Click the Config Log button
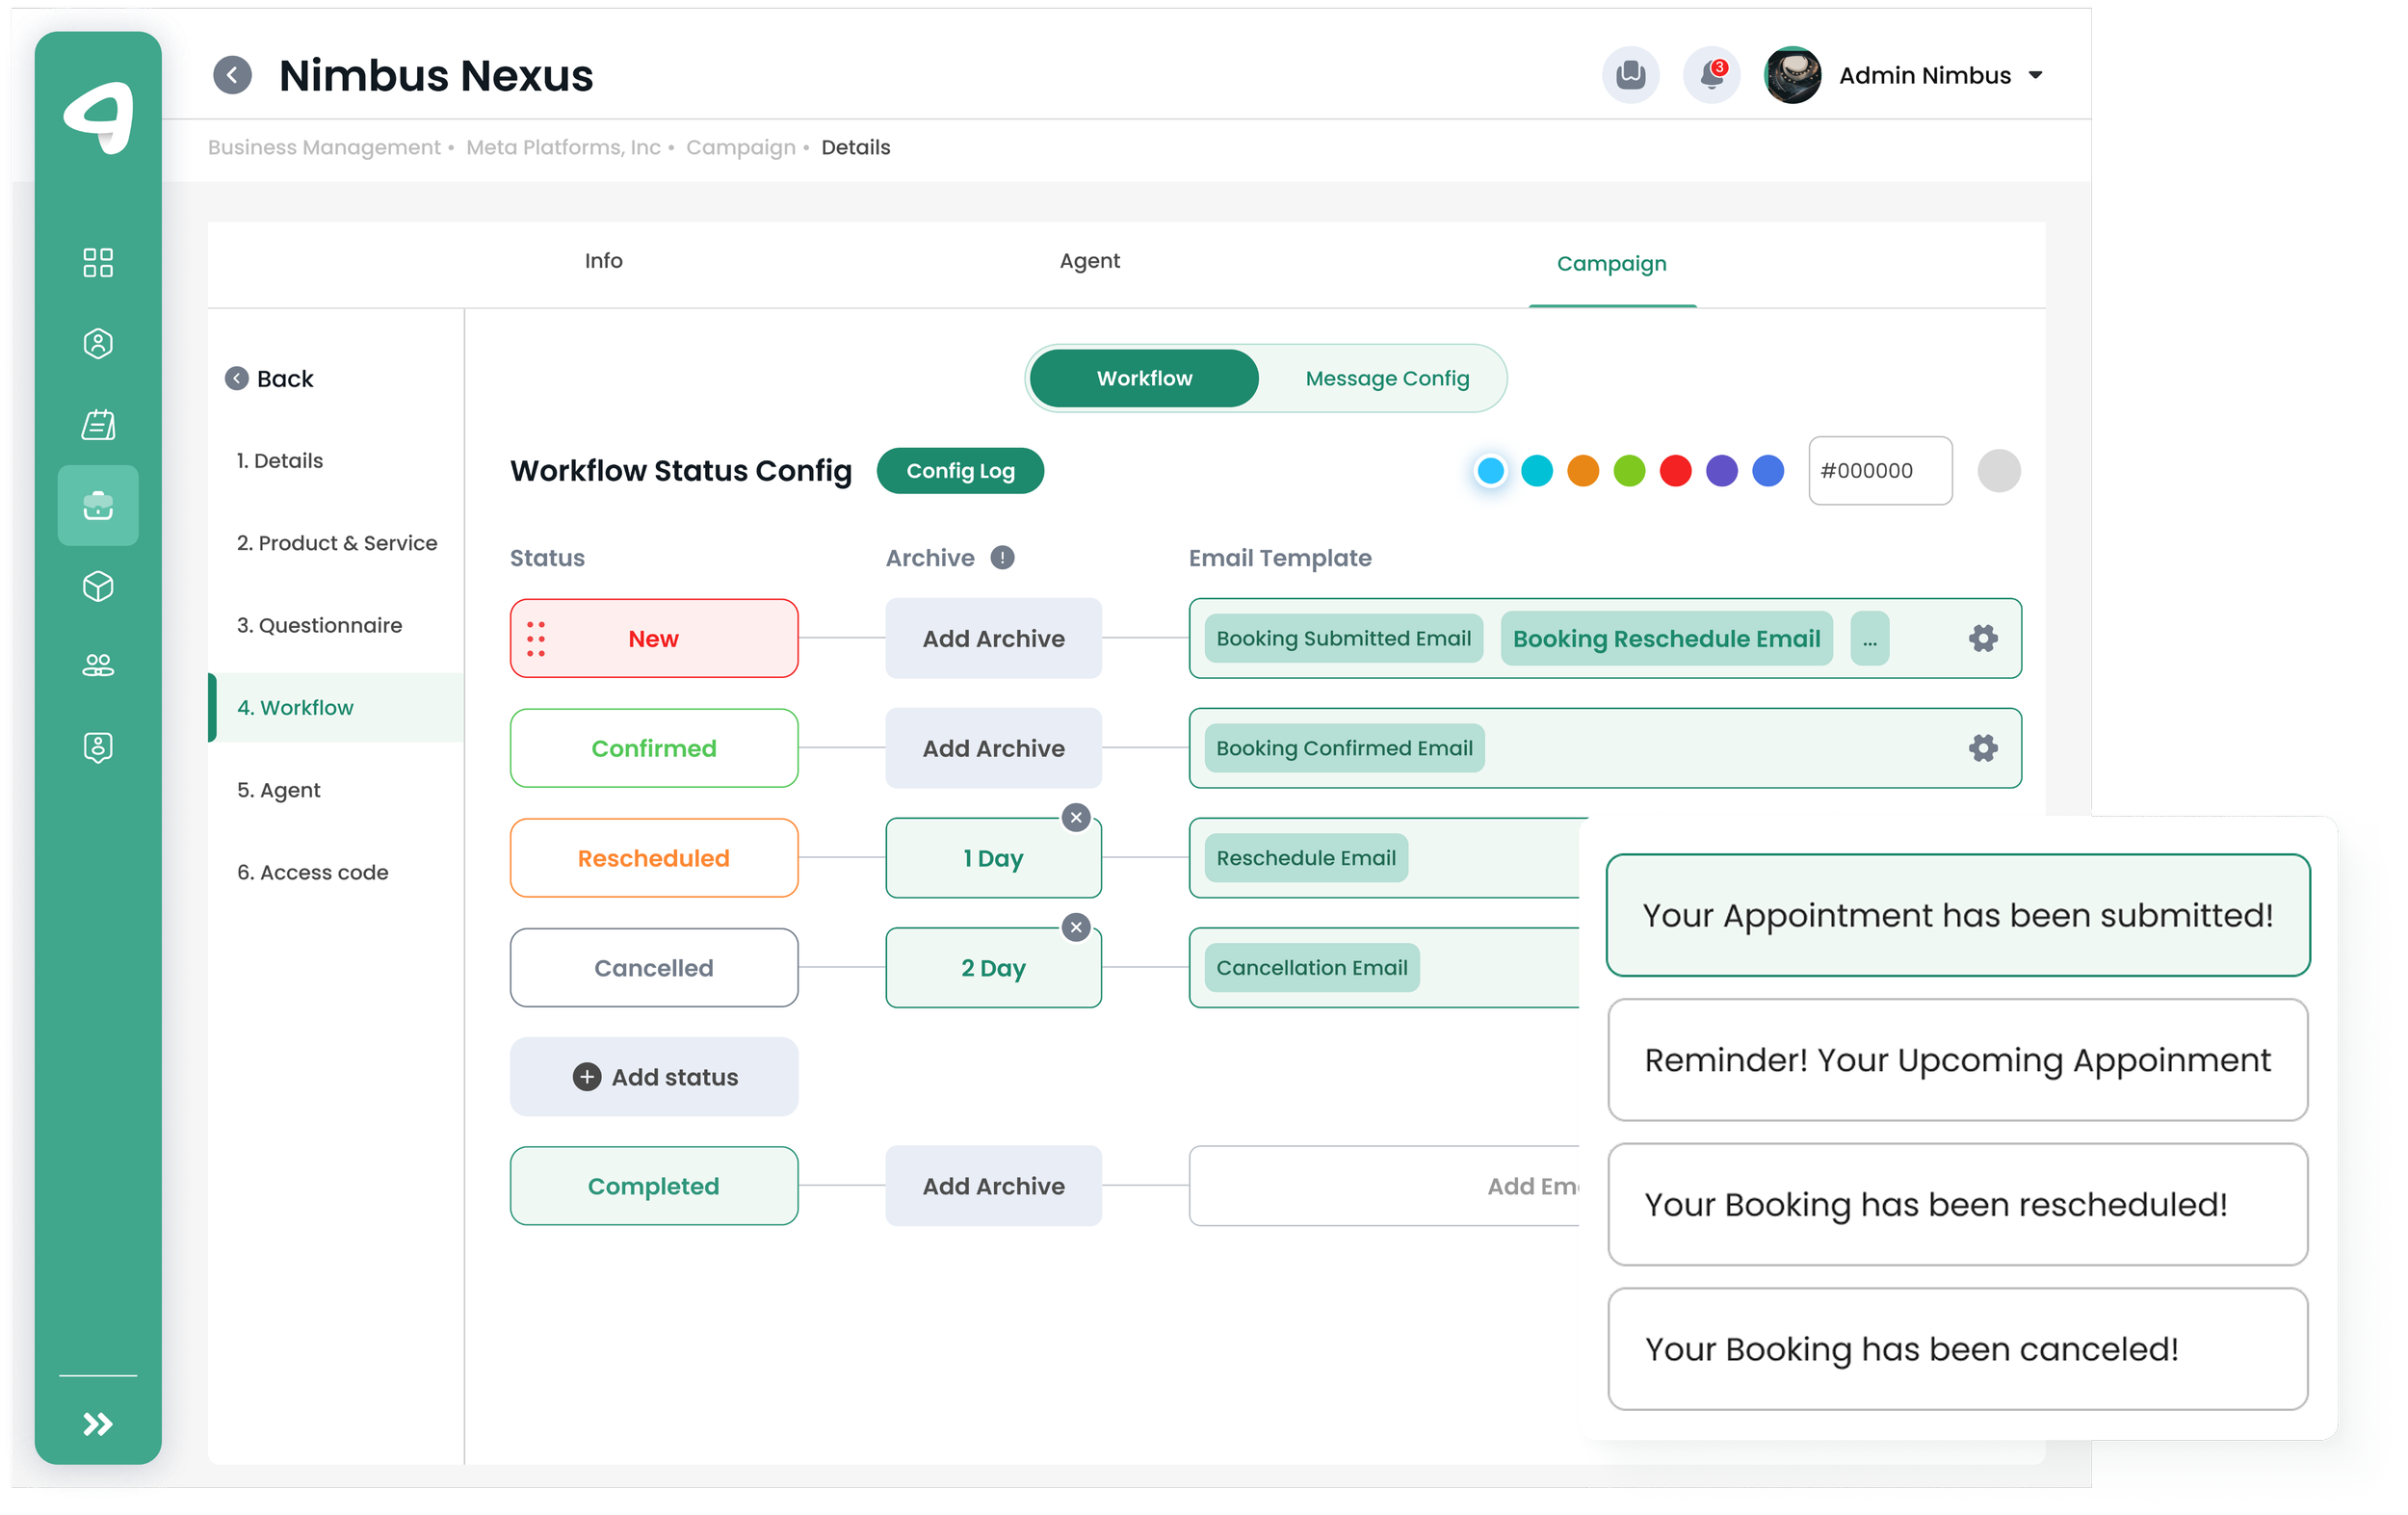Viewport: 2408px width, 1515px height. (x=959, y=471)
